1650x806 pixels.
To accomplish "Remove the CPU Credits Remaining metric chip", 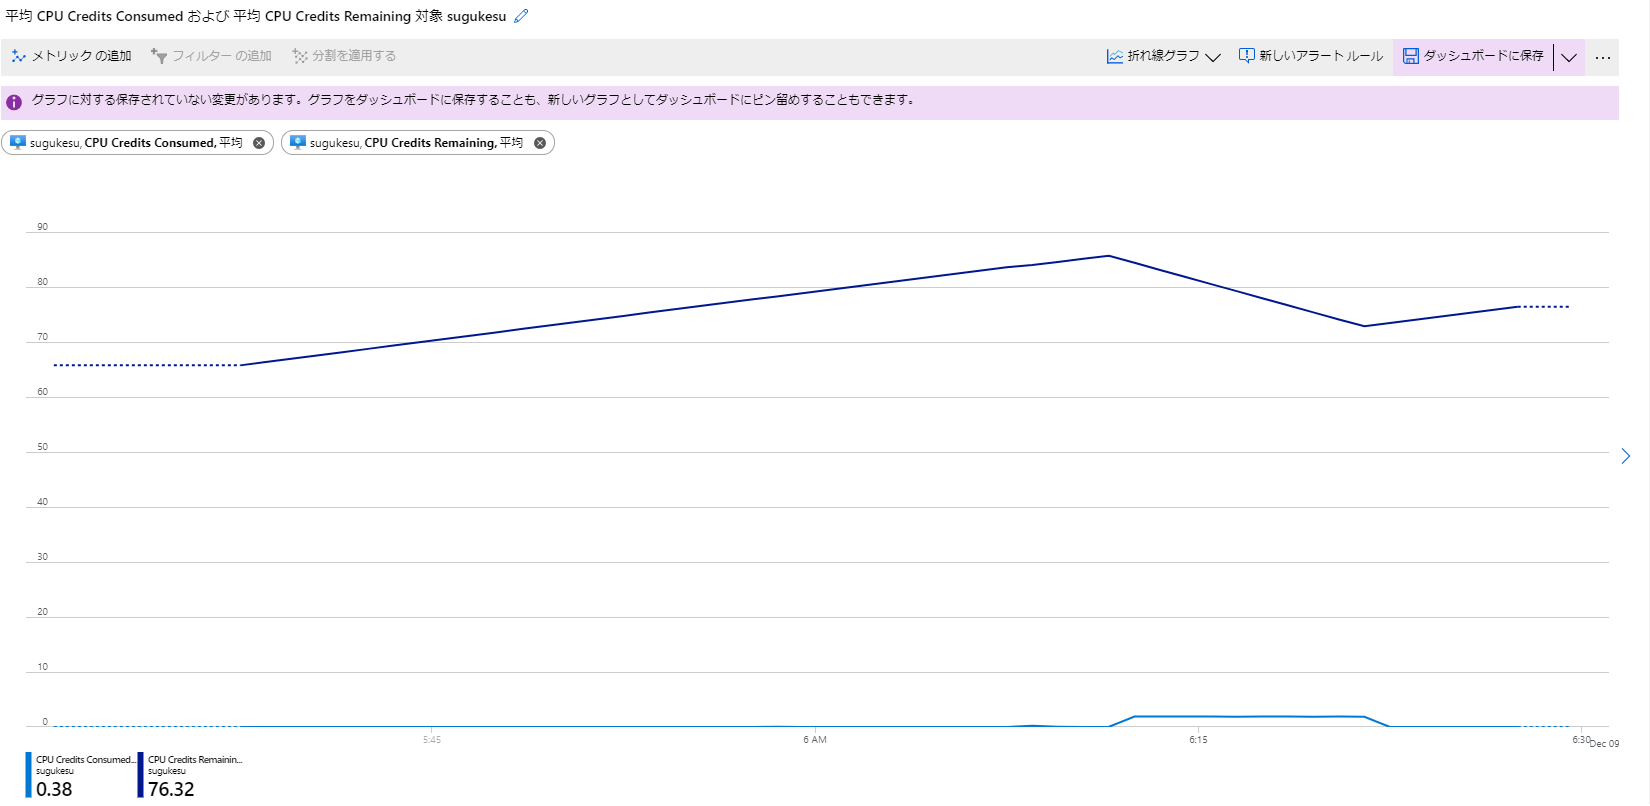I will [540, 143].
